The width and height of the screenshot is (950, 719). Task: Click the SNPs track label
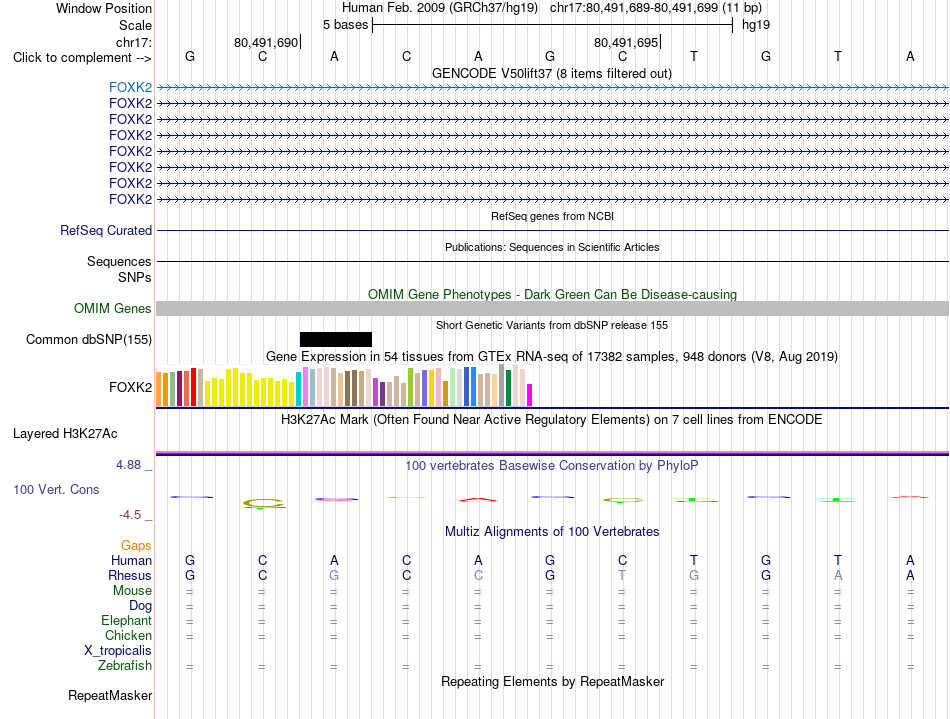[135, 277]
